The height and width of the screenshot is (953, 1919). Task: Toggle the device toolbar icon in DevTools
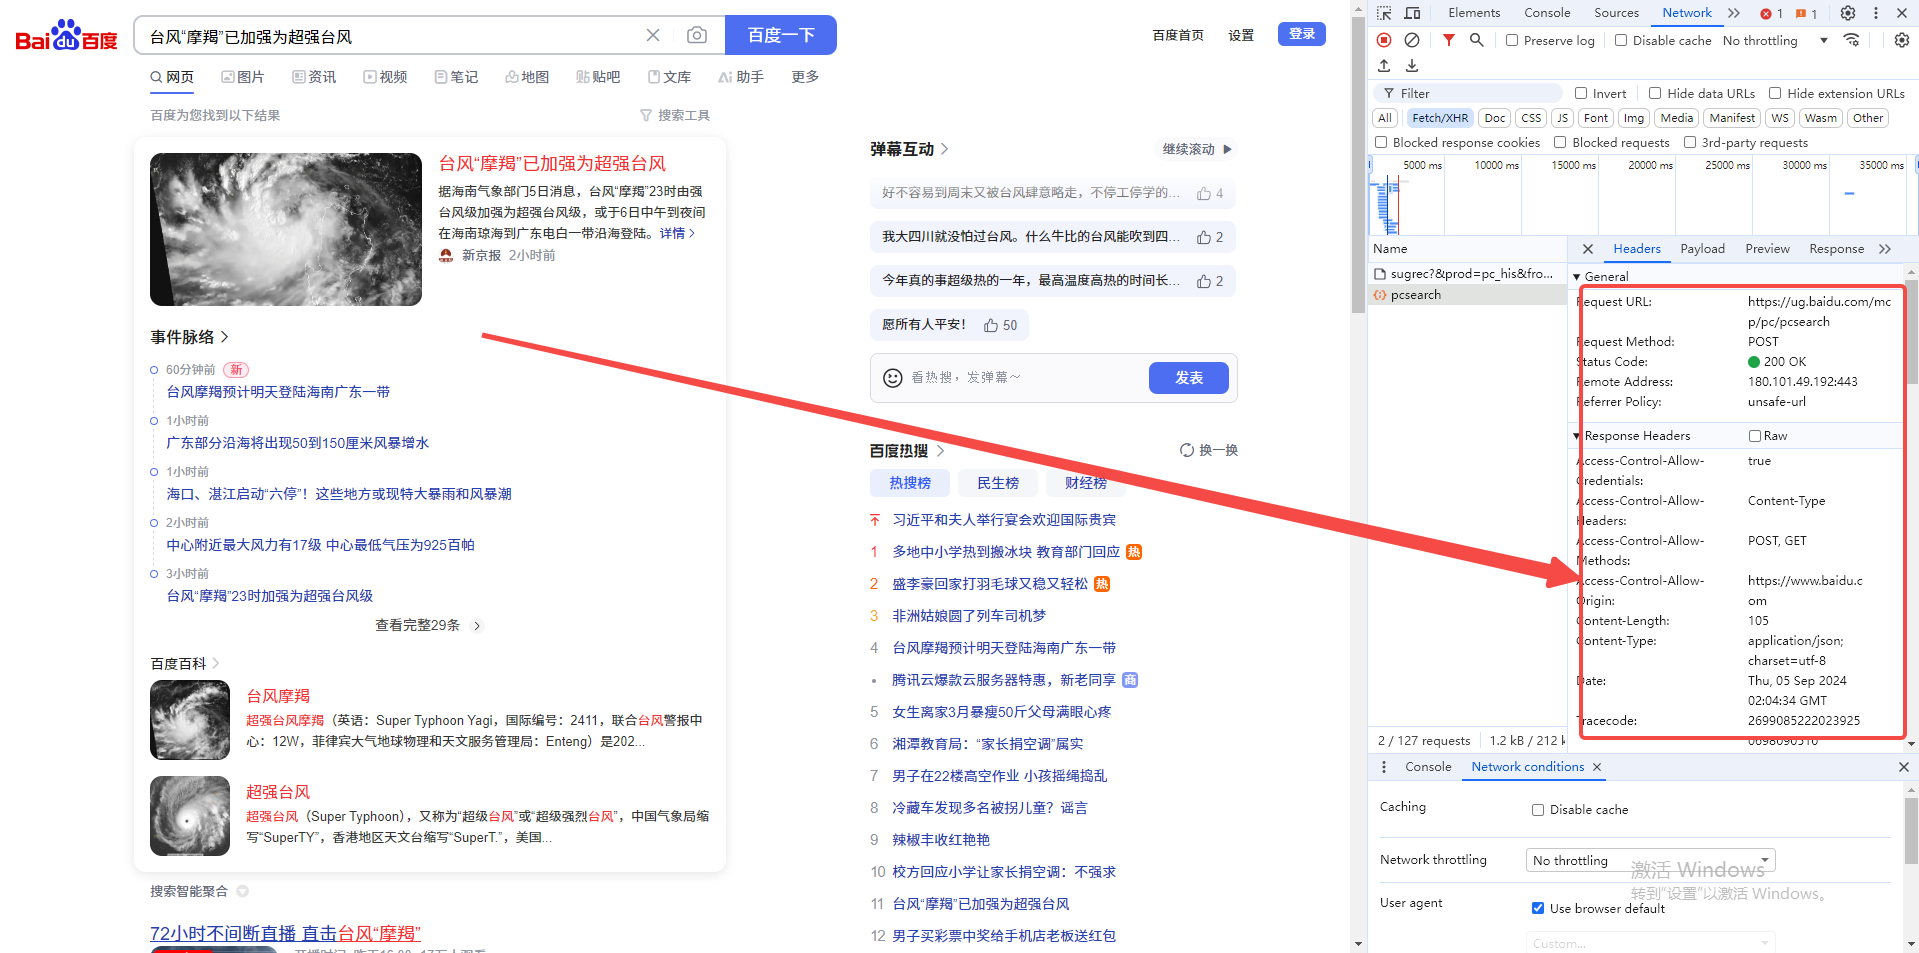coord(1412,13)
